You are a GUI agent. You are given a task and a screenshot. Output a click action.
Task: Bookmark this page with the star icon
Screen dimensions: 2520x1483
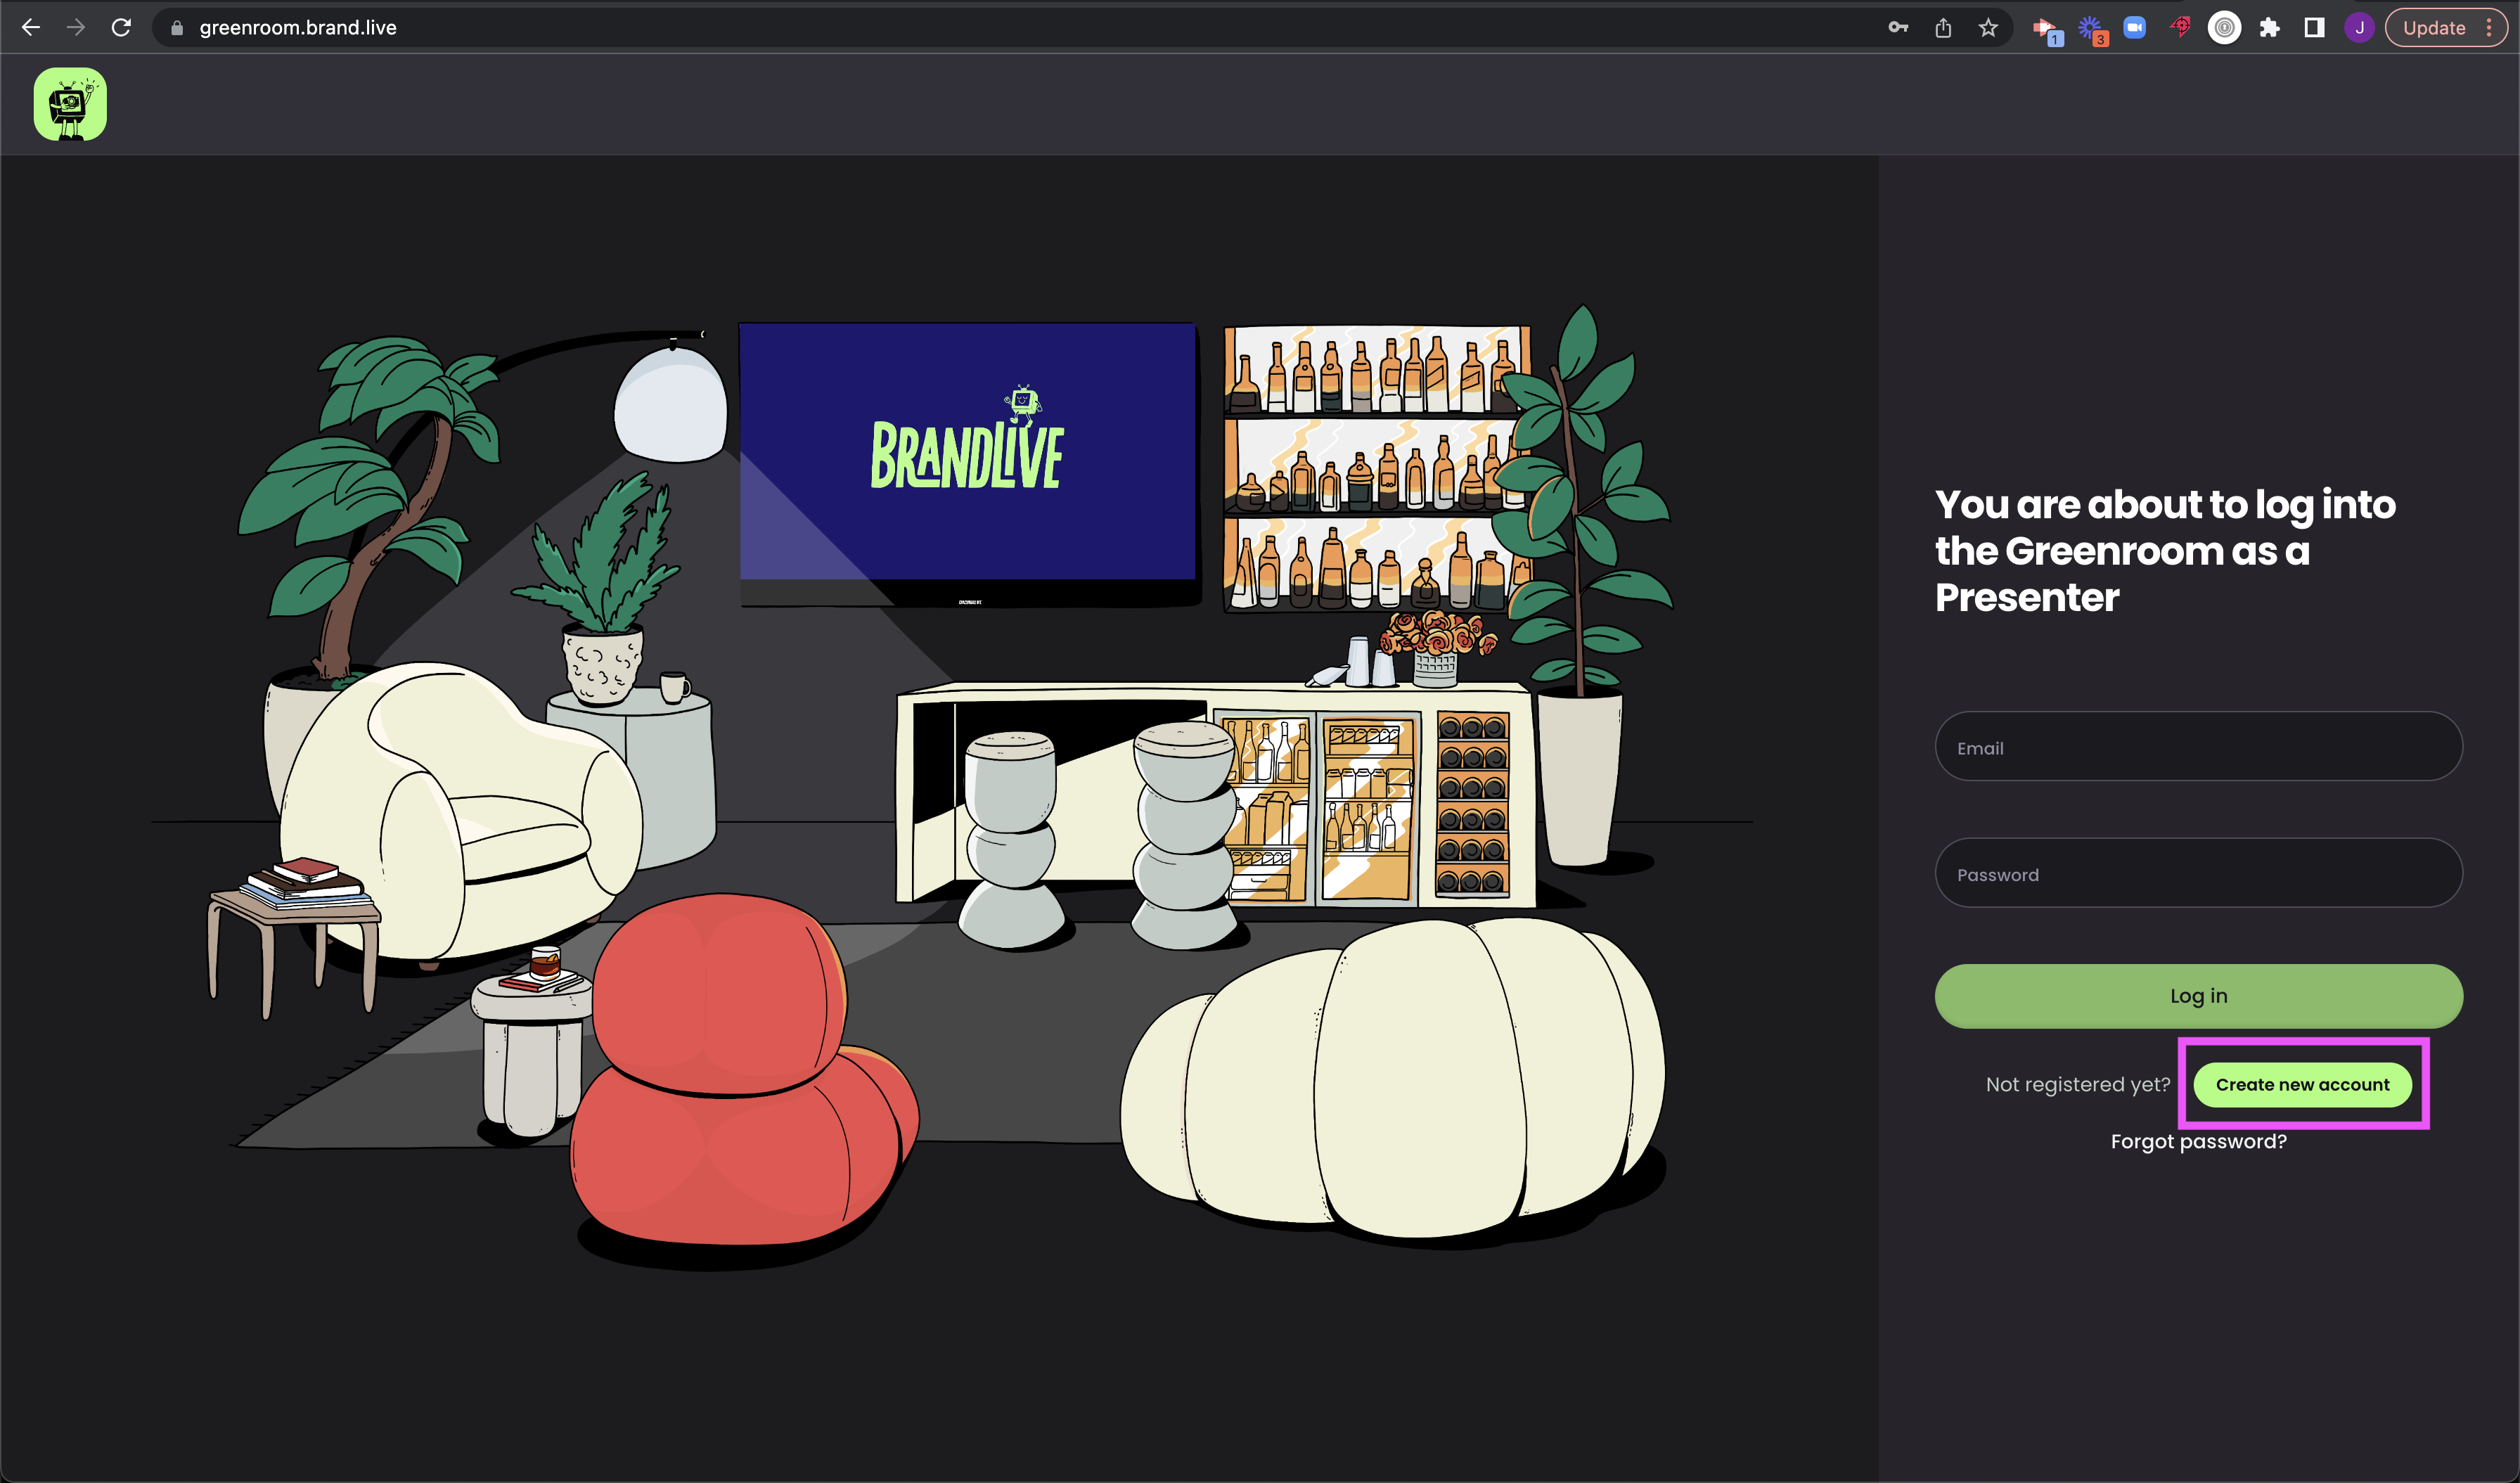(x=1988, y=28)
